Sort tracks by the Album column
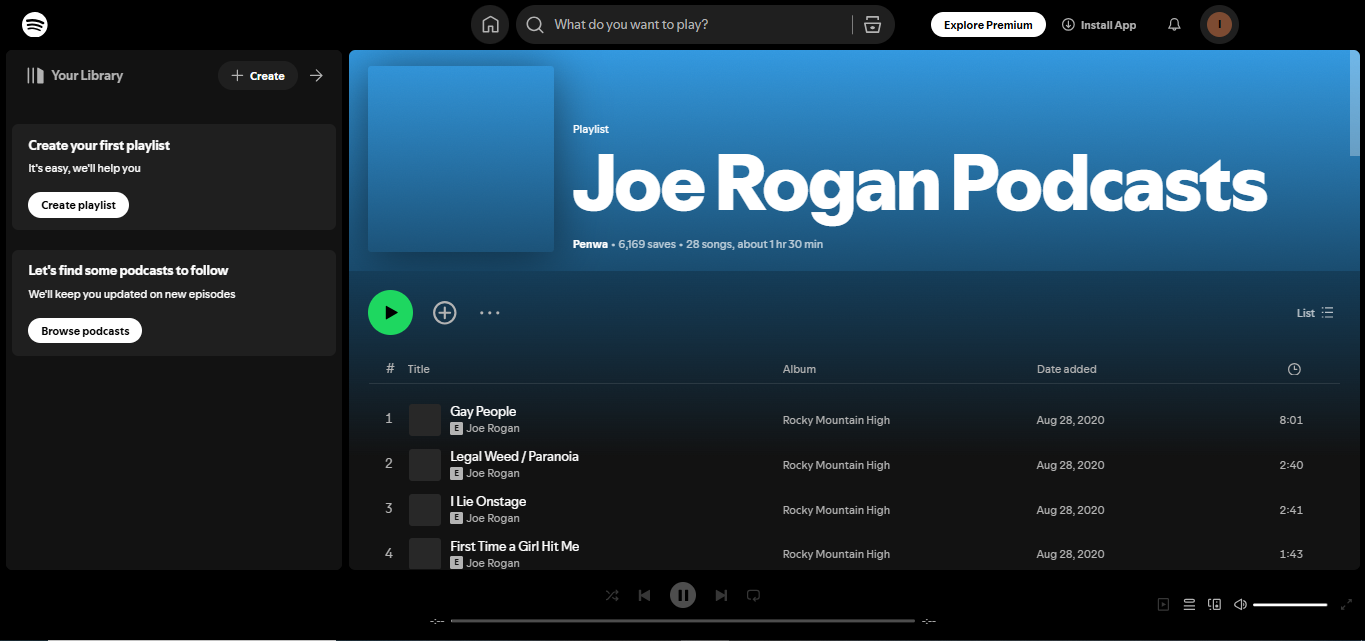 point(799,369)
